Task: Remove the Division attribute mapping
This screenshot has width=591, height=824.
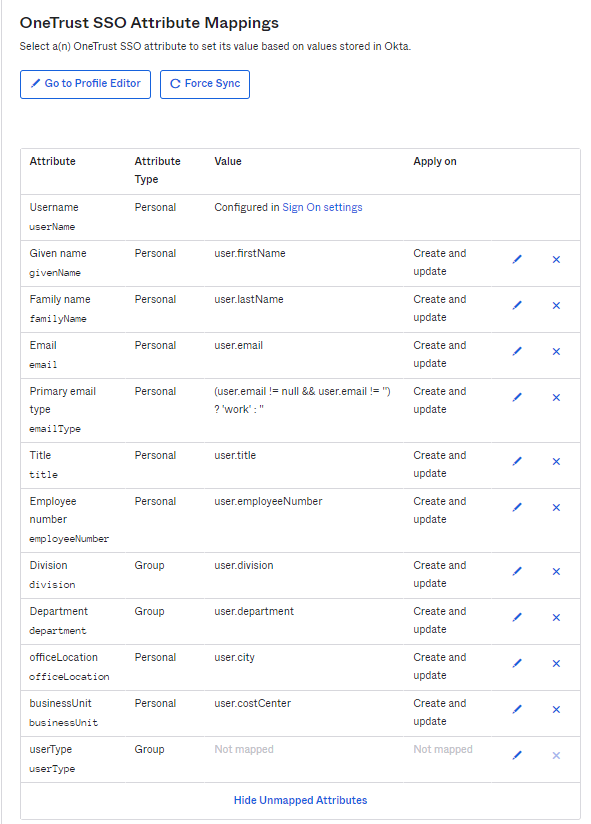Action: click(556, 571)
